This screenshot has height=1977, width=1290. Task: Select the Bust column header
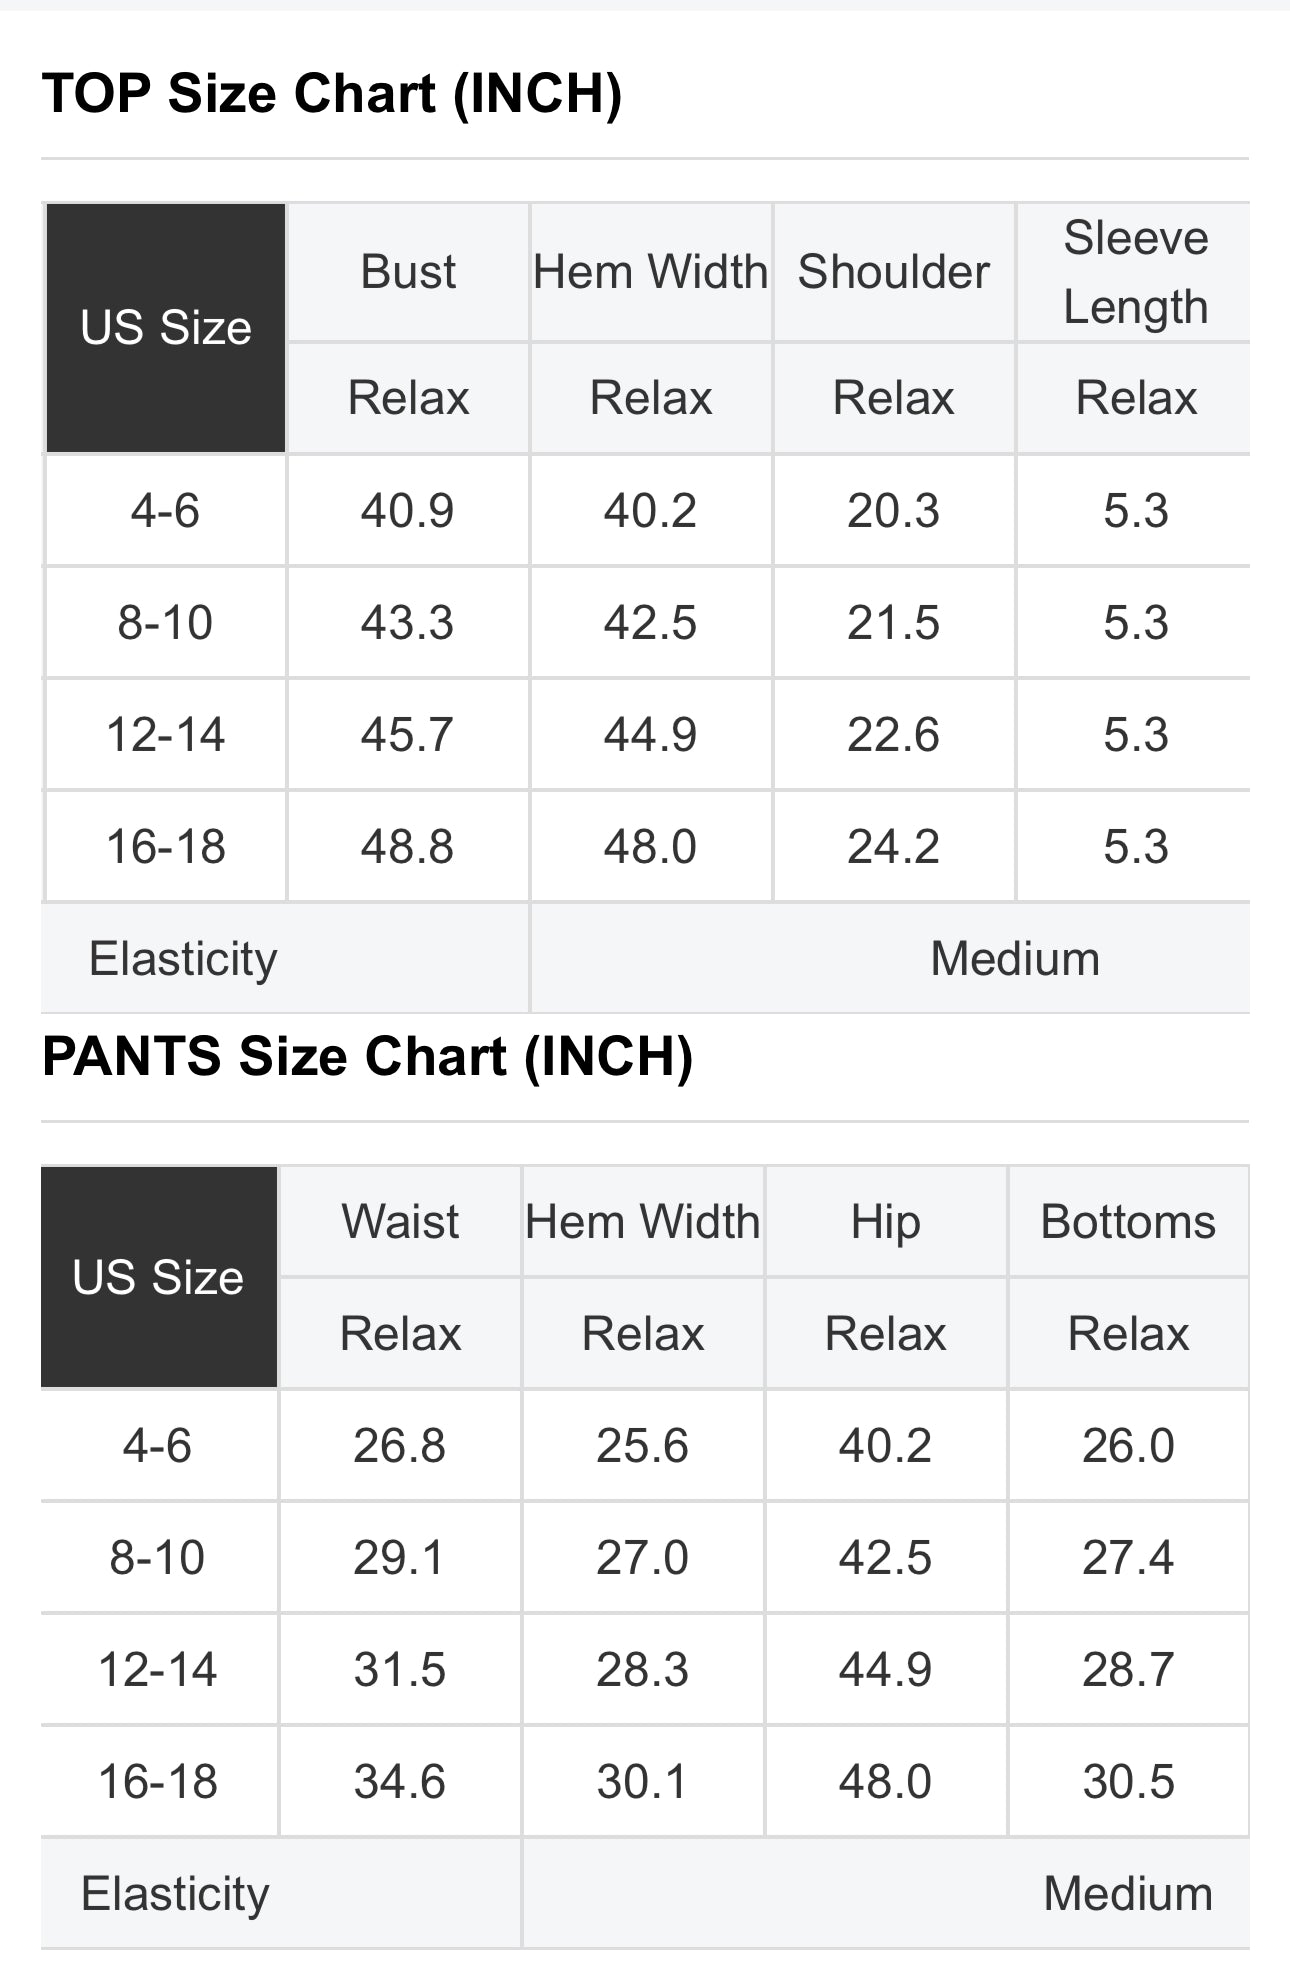point(408,272)
